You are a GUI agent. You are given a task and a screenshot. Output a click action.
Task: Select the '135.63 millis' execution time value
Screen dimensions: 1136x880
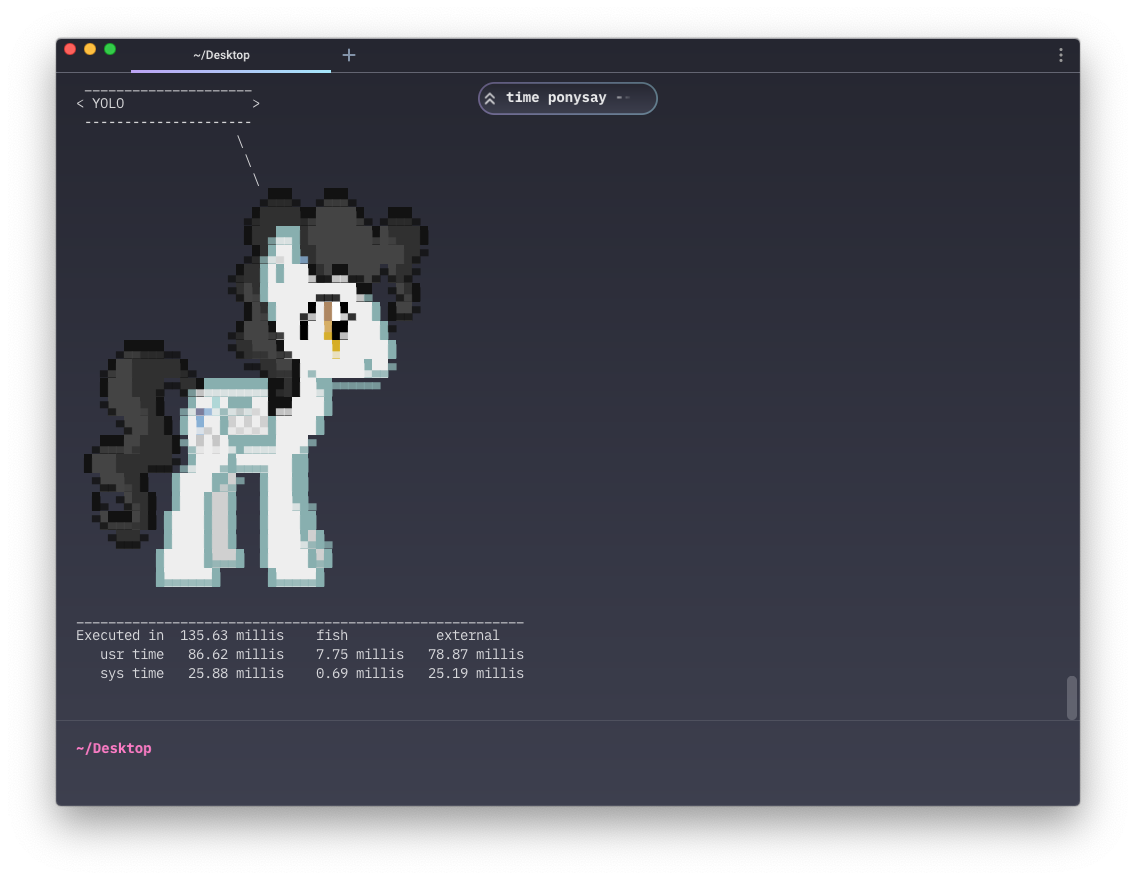tap(232, 635)
